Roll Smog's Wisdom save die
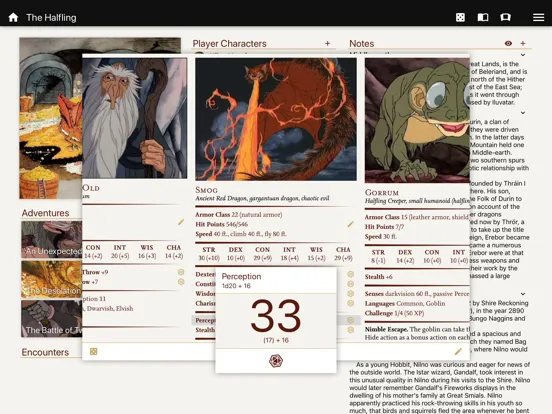This screenshot has height=414, width=552. [350, 294]
